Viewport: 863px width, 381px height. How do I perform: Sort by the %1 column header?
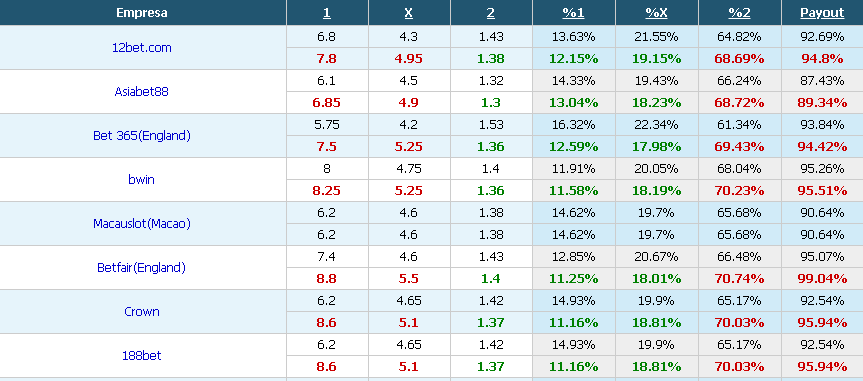[x=573, y=13]
